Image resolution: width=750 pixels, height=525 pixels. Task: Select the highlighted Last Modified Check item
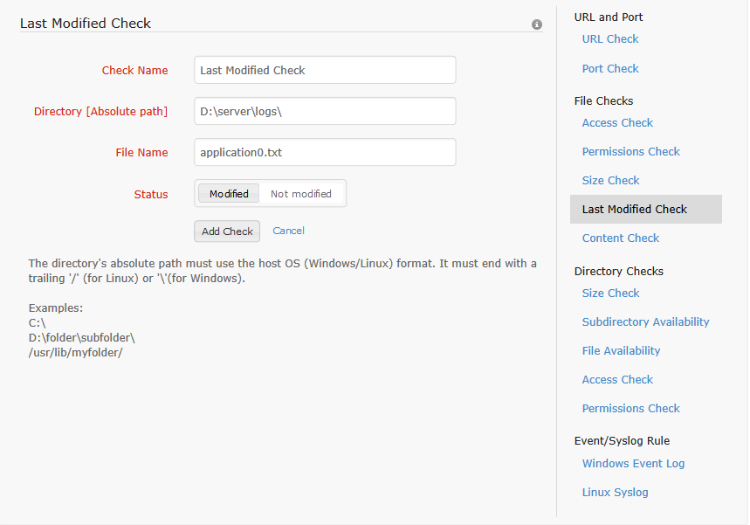(635, 209)
